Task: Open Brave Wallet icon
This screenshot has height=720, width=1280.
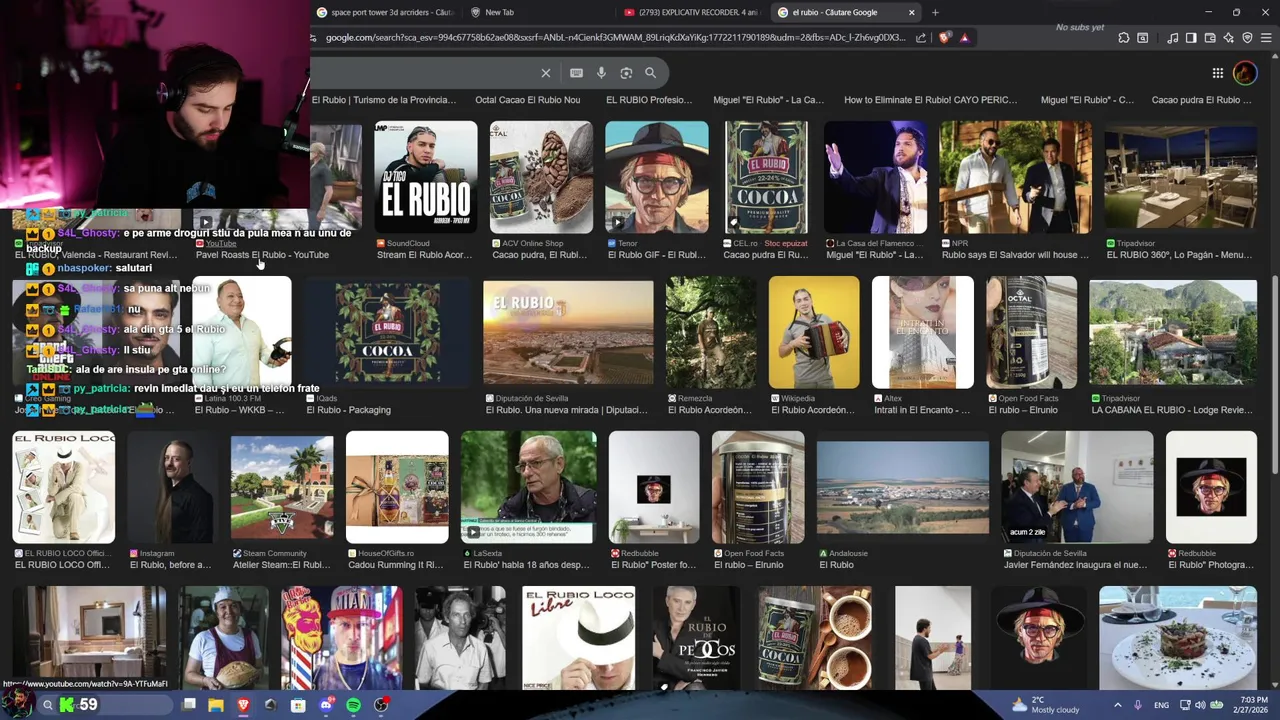Action: (x=1210, y=38)
